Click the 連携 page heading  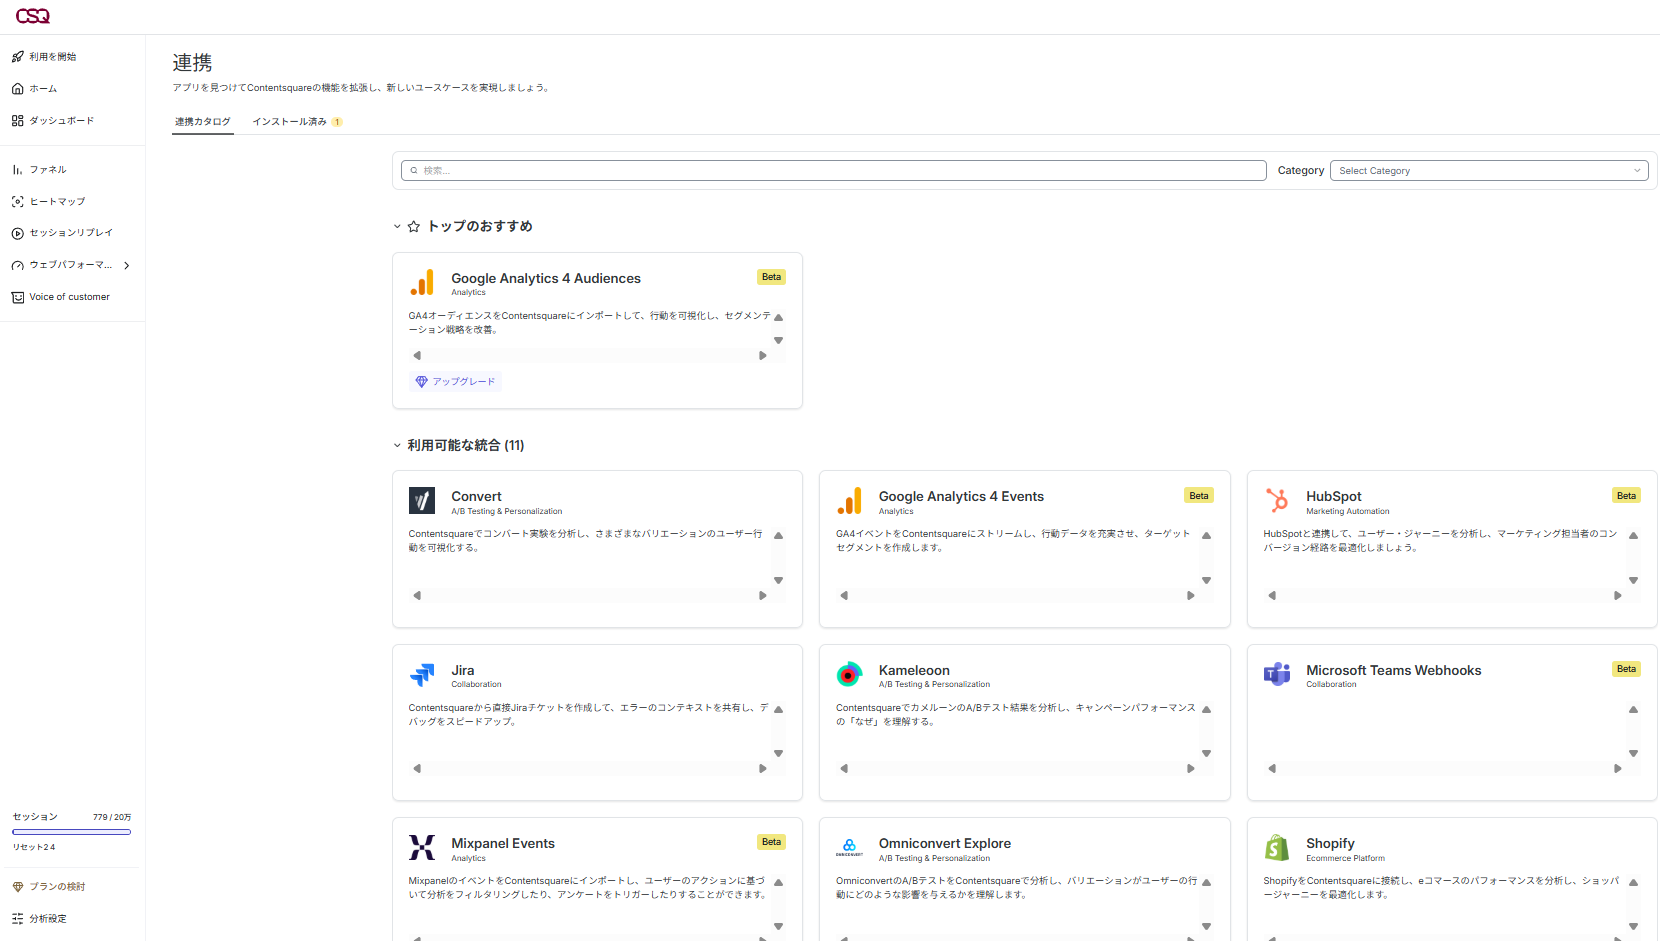pyautogui.click(x=192, y=63)
